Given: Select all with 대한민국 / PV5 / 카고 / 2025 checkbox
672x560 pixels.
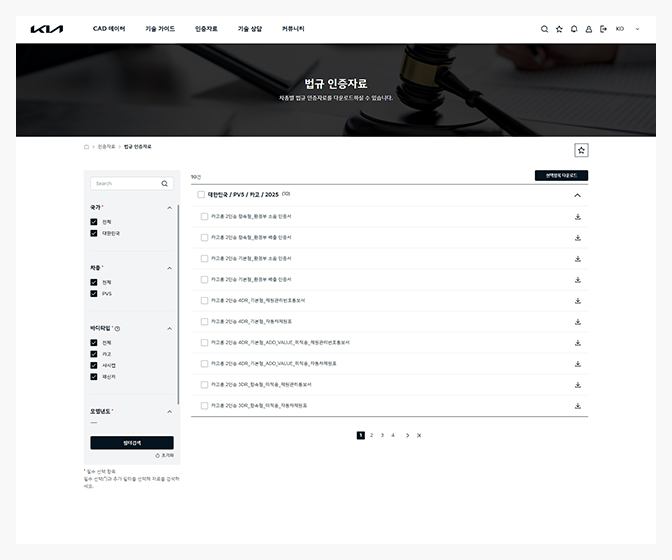Looking at the screenshot, I should click(x=201, y=195).
